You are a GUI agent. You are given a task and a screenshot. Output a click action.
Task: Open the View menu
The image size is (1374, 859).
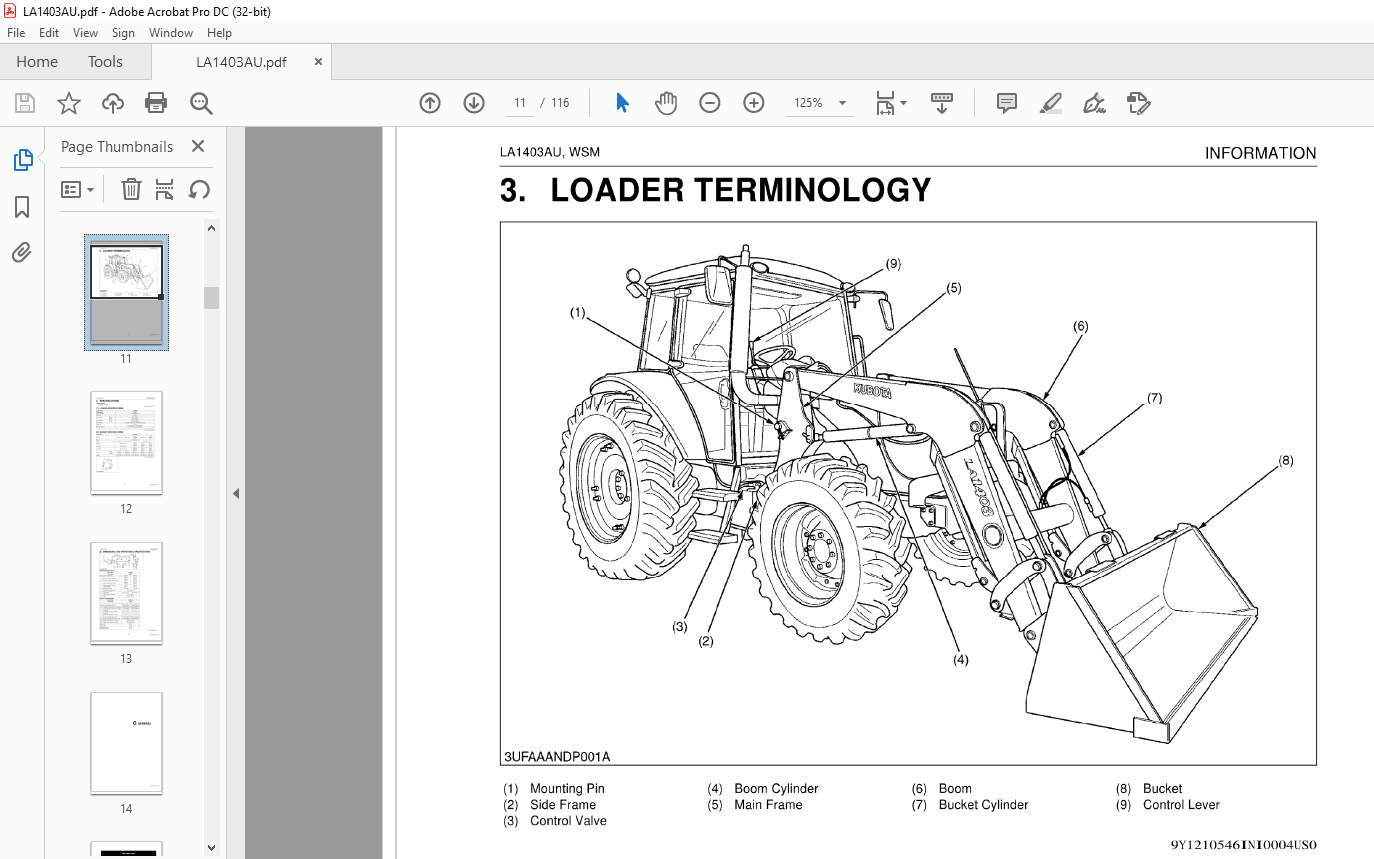86,33
